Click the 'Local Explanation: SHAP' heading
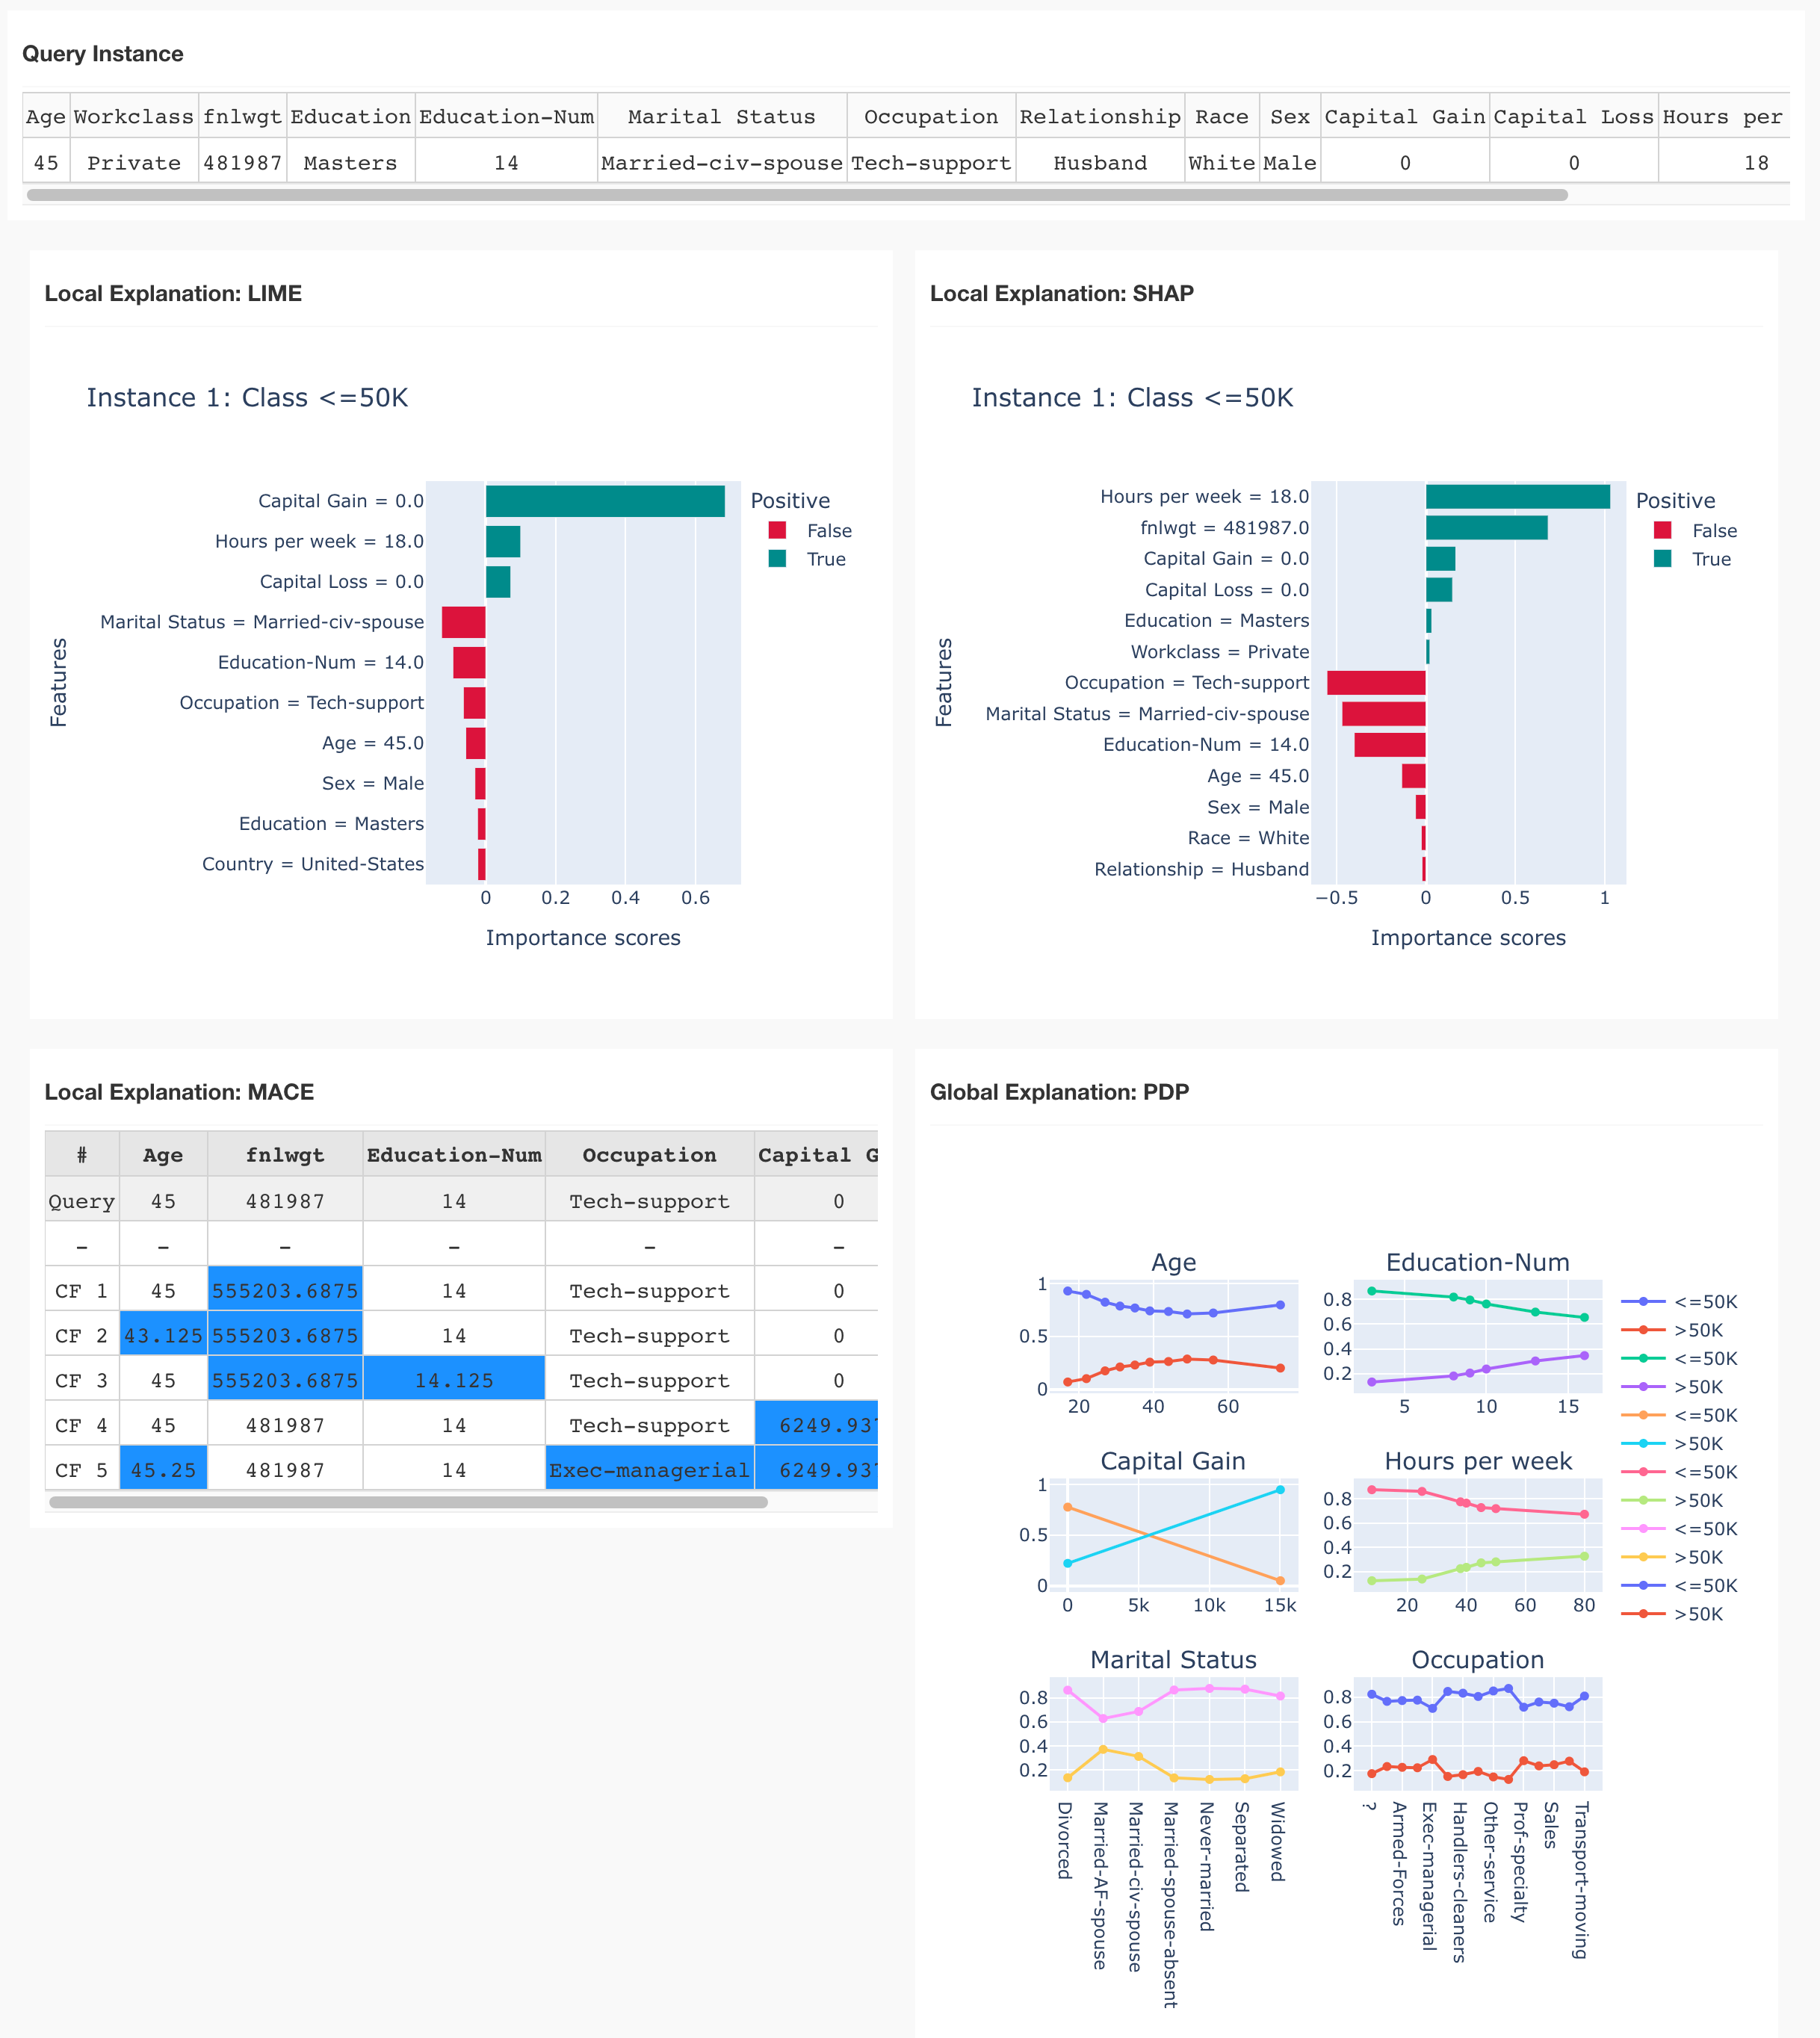The height and width of the screenshot is (2038, 1820). coord(1062,293)
